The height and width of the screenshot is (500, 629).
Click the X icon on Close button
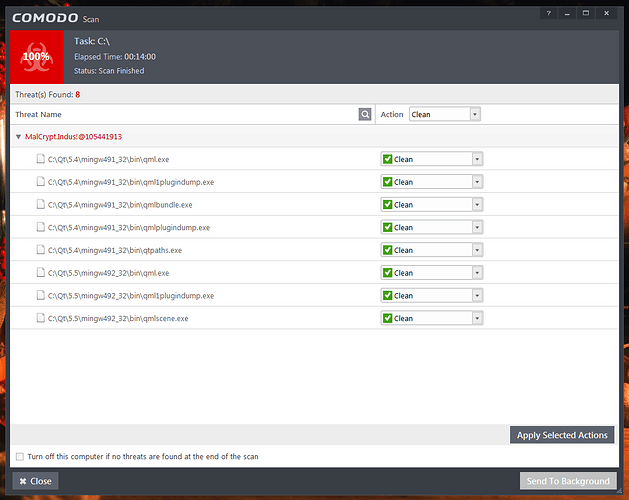tap(23, 481)
